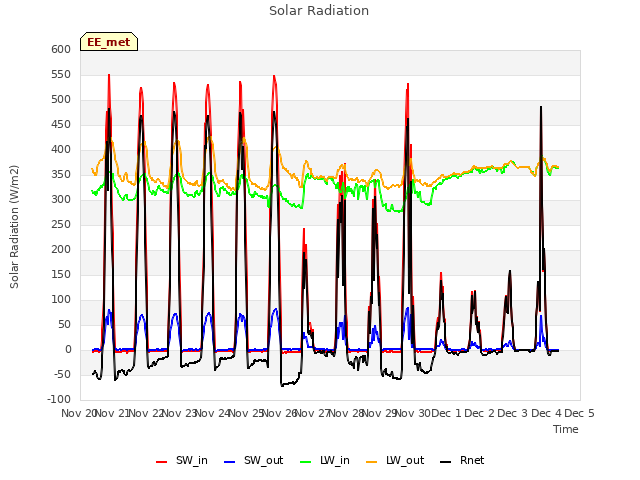640x480 pixels.
Task: Click the Dec 1 x-axis label
Action: 446,413
